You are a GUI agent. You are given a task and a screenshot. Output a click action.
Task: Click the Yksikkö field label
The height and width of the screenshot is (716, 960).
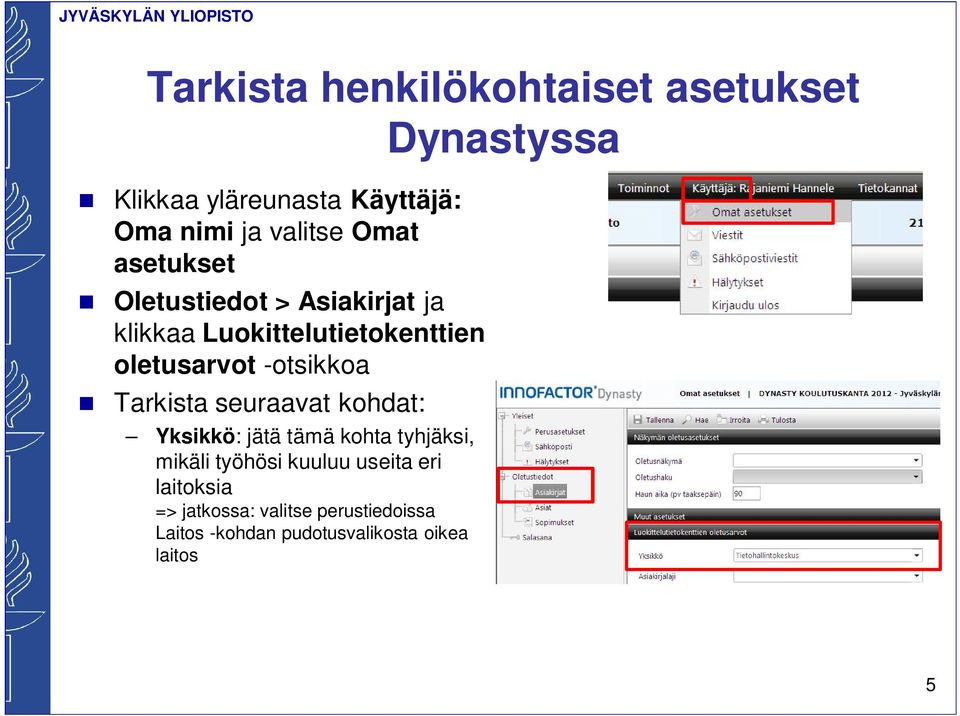pyautogui.click(x=650, y=556)
